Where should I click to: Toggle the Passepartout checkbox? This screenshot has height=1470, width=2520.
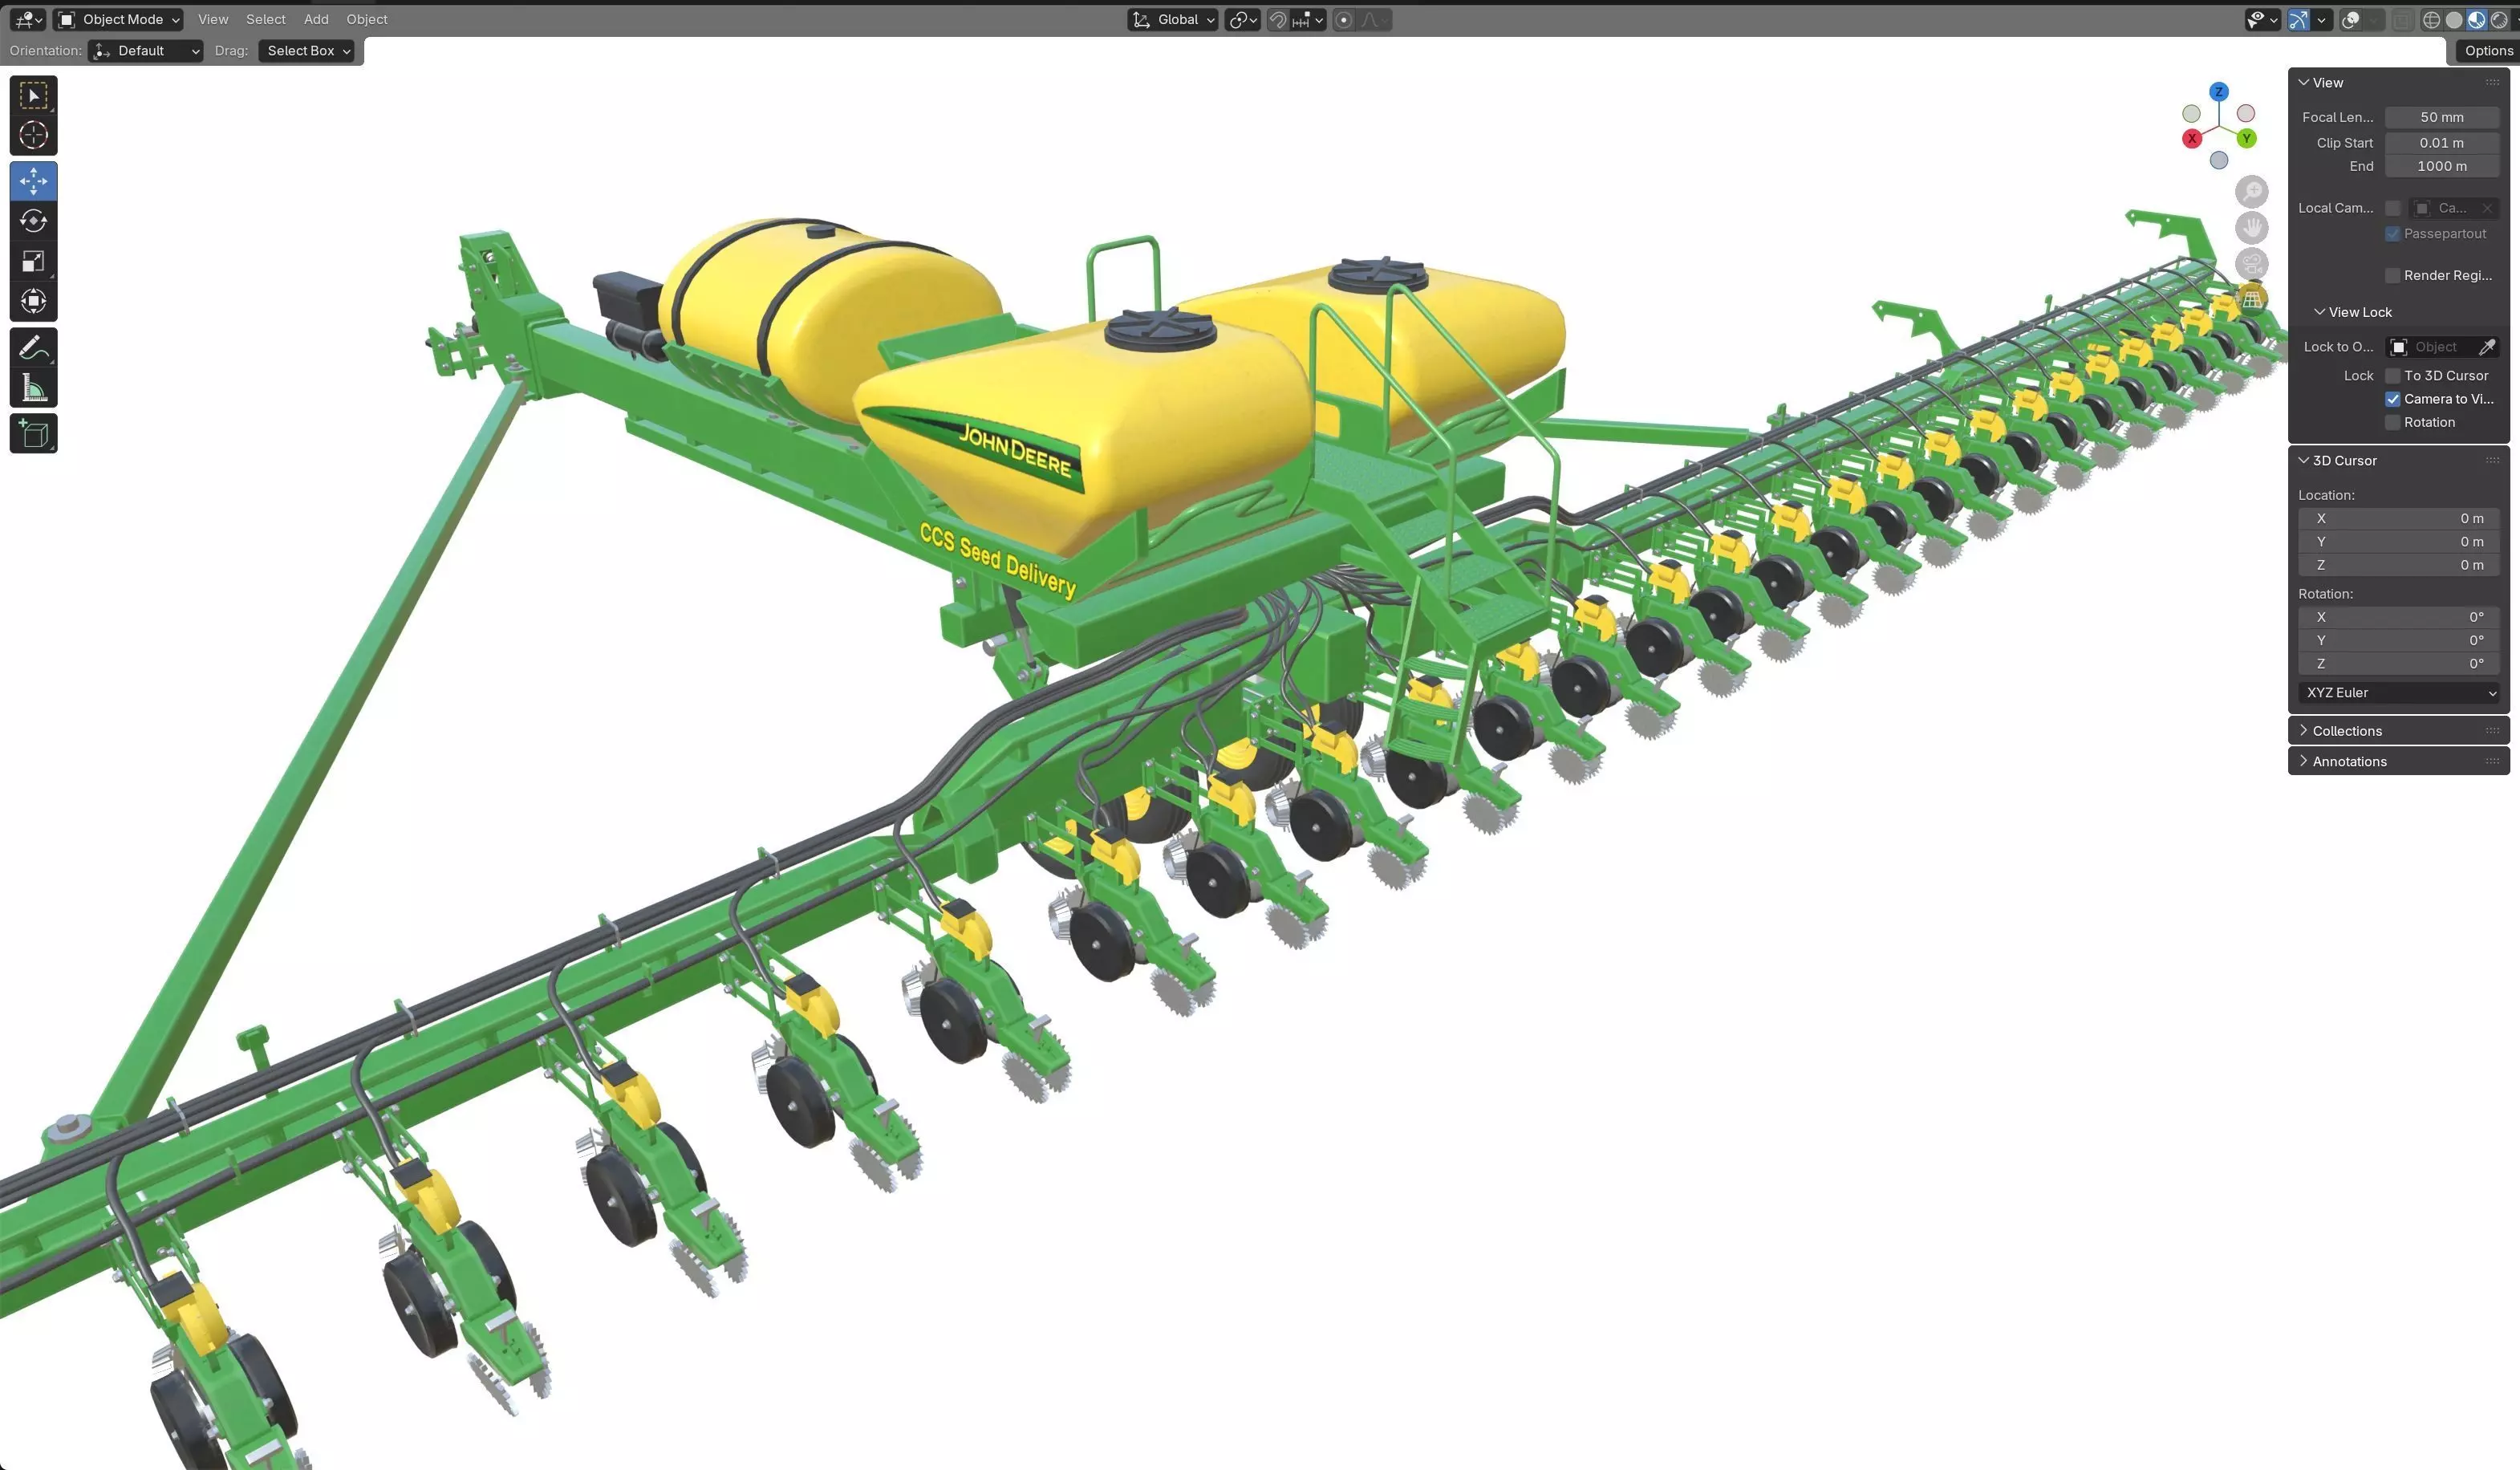click(x=2393, y=234)
